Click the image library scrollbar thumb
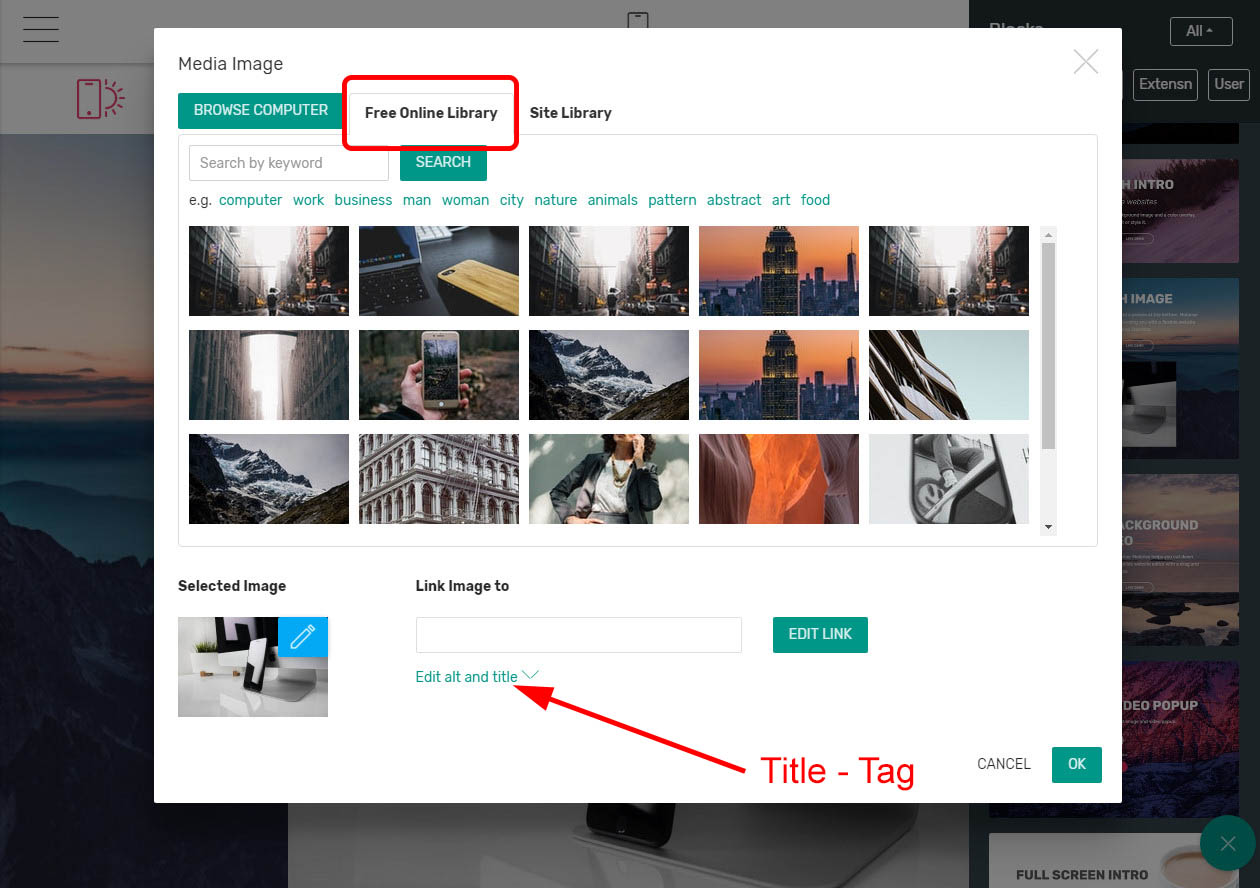The height and width of the screenshot is (888, 1260). 1049,345
